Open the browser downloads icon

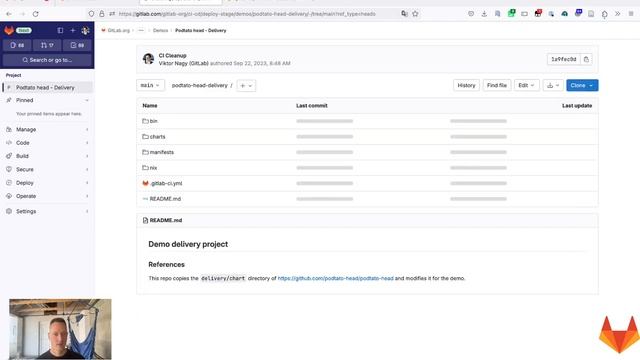[484, 14]
